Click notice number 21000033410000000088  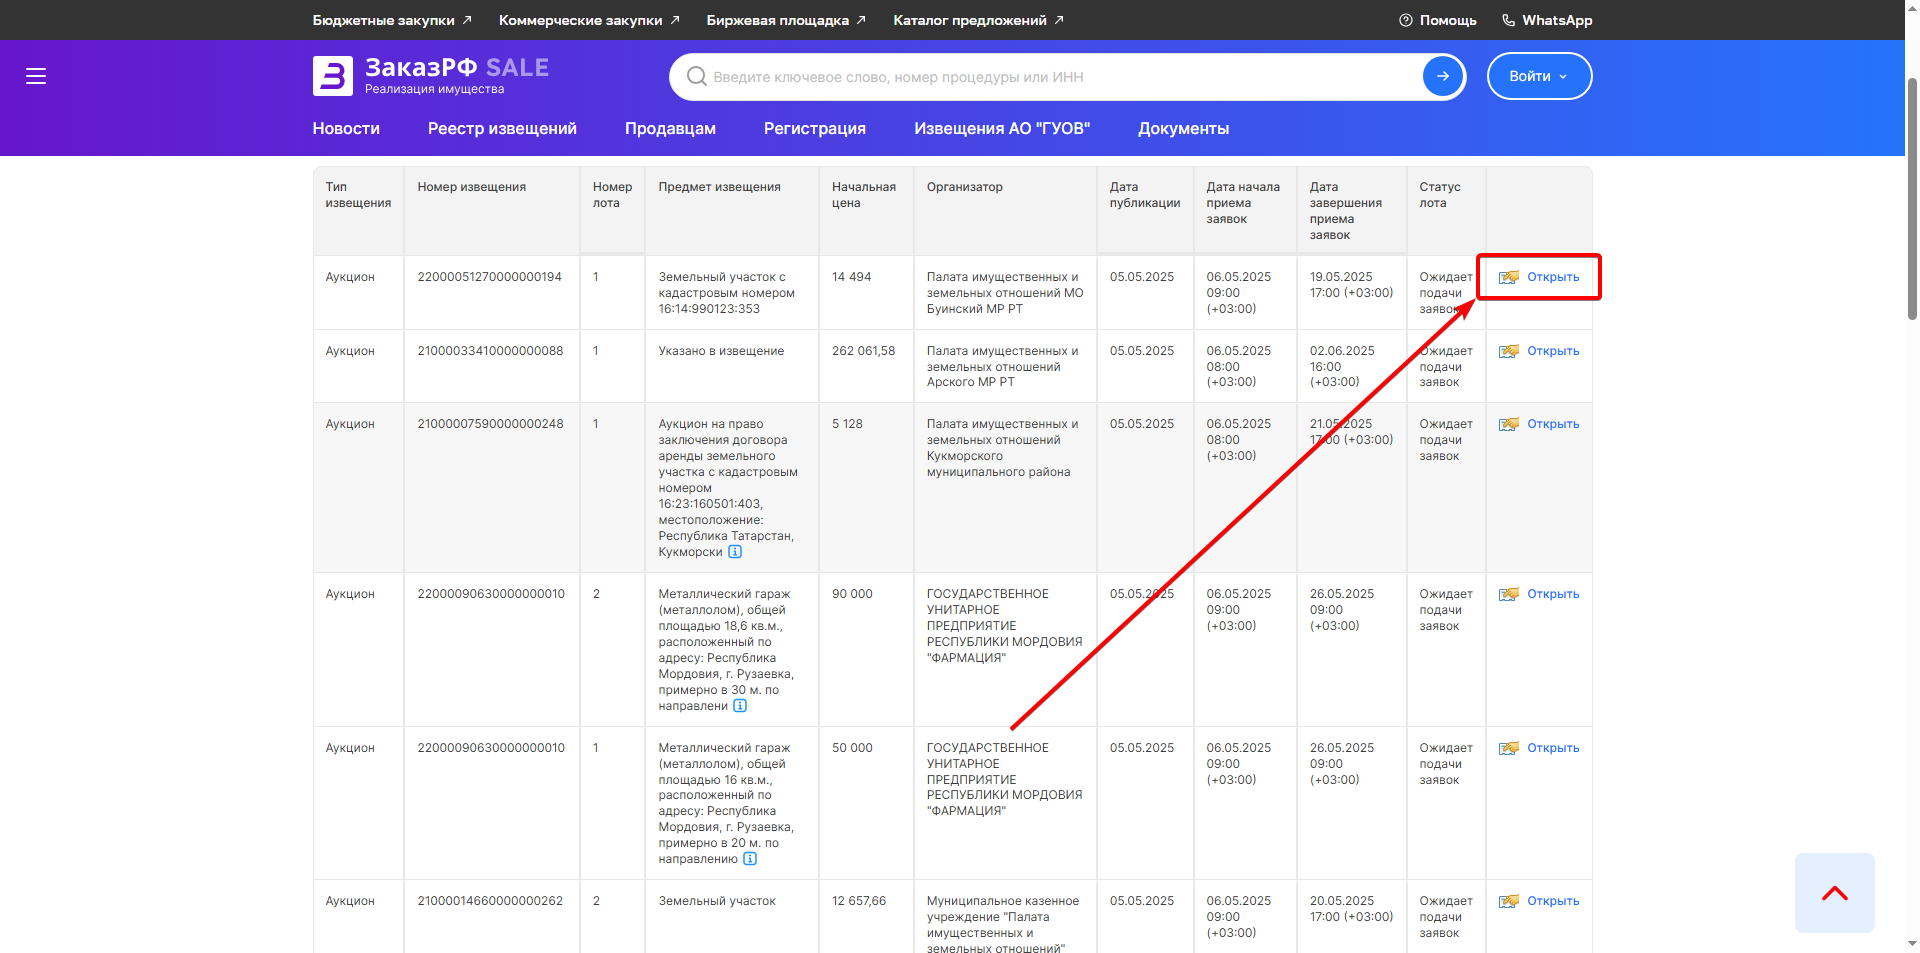coord(490,351)
